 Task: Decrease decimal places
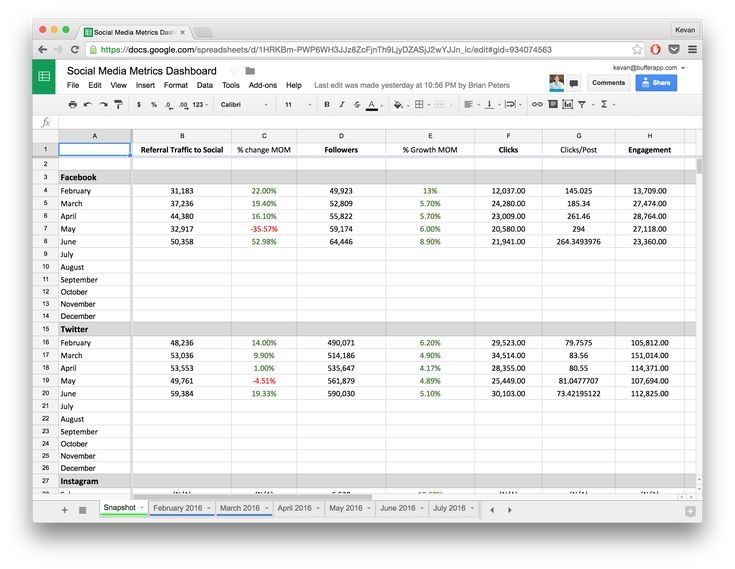coord(168,105)
